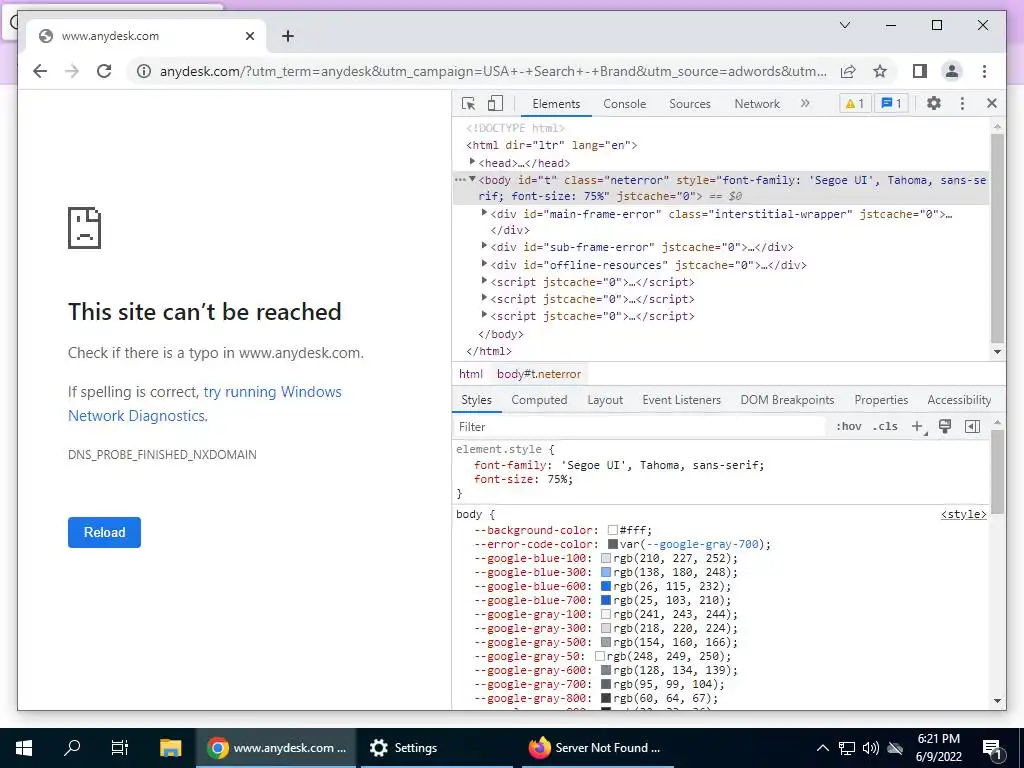This screenshot has width=1024, height=768.
Task: Open the issues message badge
Action: point(891,103)
